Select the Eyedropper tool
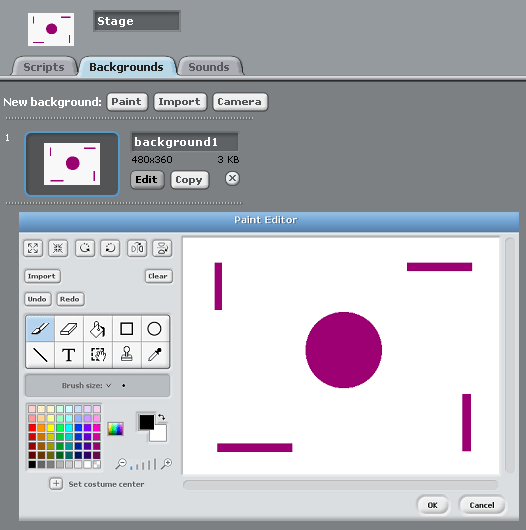This screenshot has width=526, height=530. tap(154, 355)
